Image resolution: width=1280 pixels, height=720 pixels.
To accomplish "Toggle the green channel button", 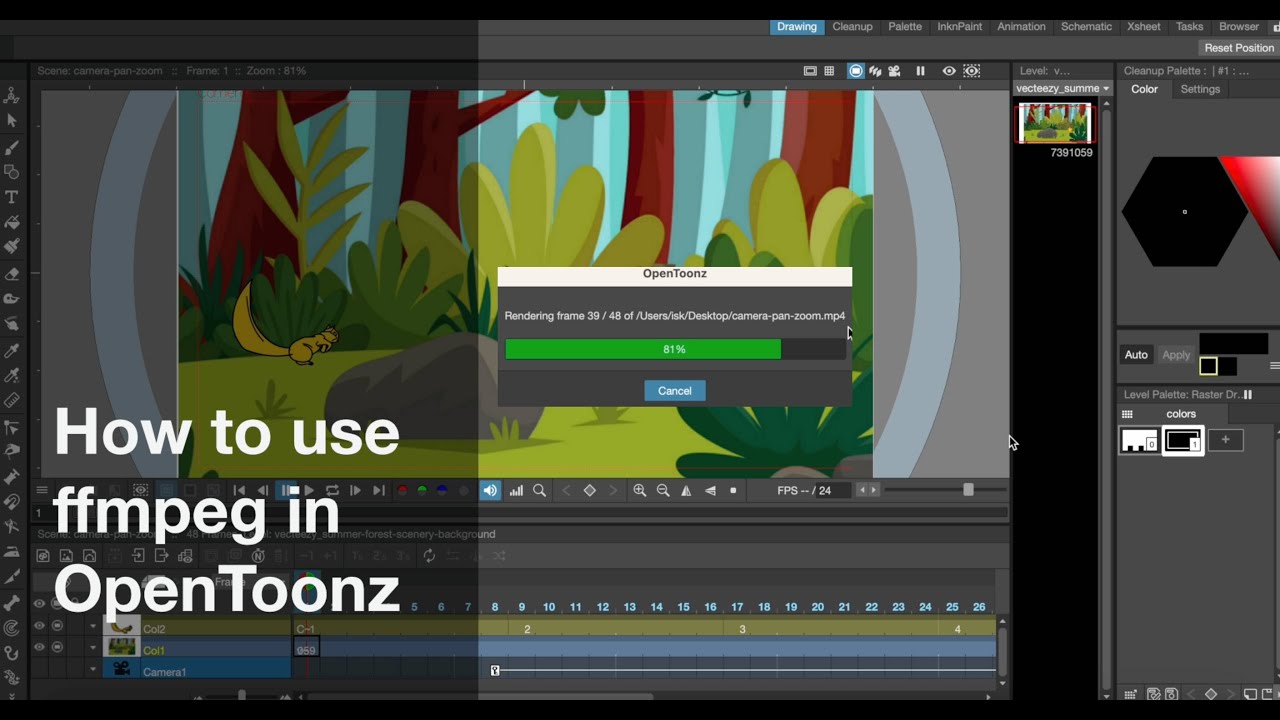I will 422,490.
